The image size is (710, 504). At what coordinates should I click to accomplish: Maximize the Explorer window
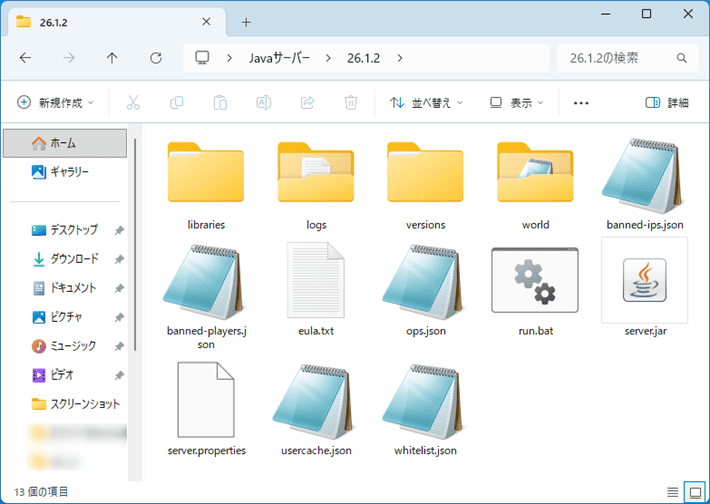tap(647, 14)
